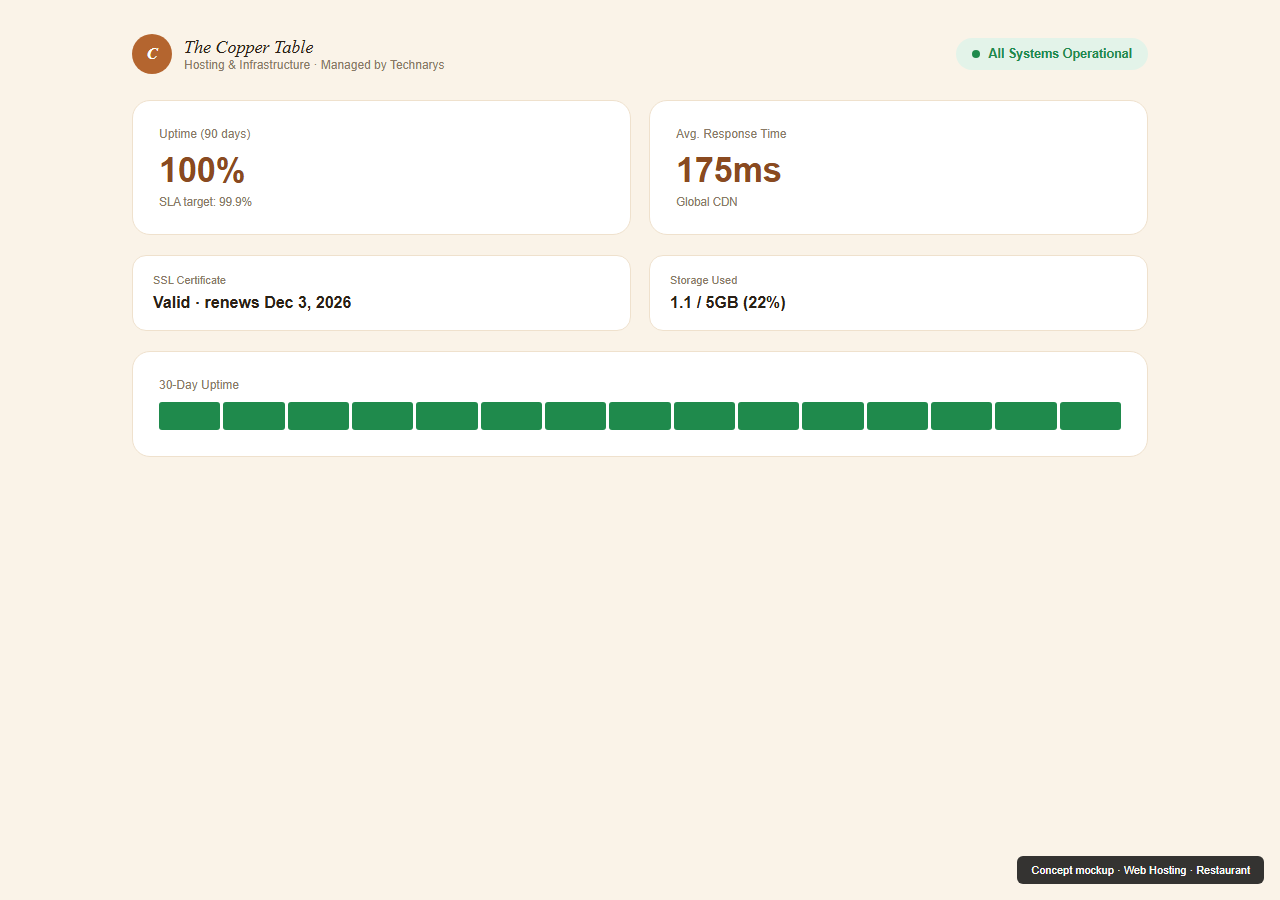Viewport: 1280px width, 900px height.
Task: Click the 175ms response value
Action: pos(728,170)
